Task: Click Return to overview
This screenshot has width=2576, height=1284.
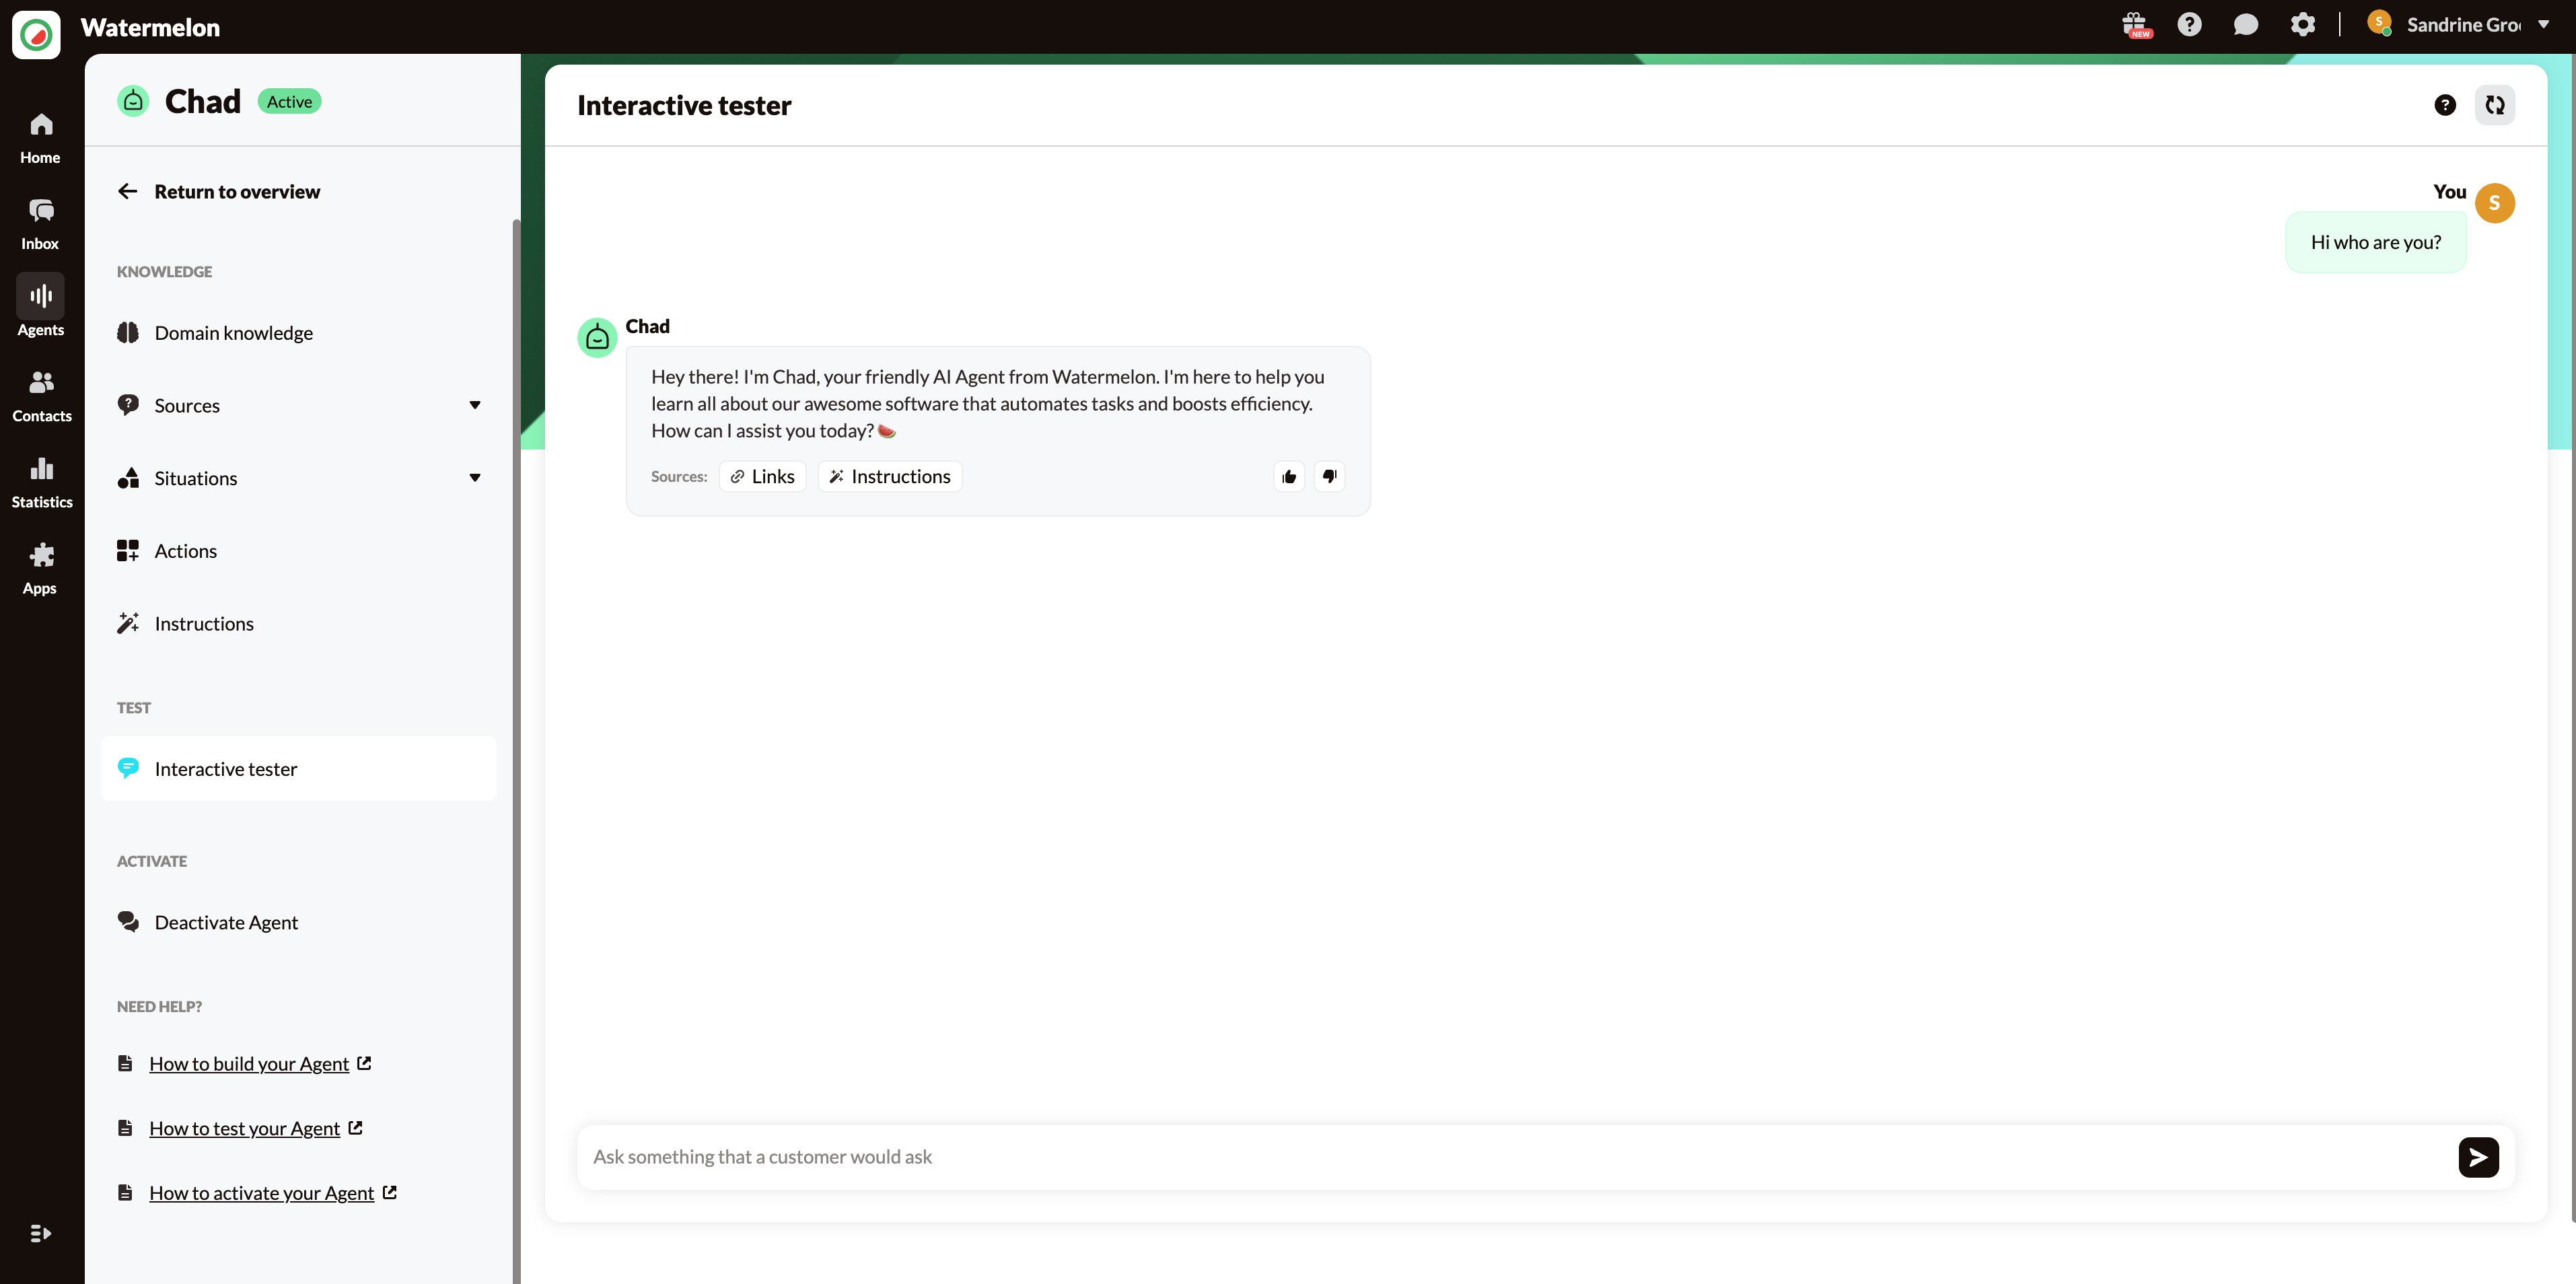Action: 237,191
